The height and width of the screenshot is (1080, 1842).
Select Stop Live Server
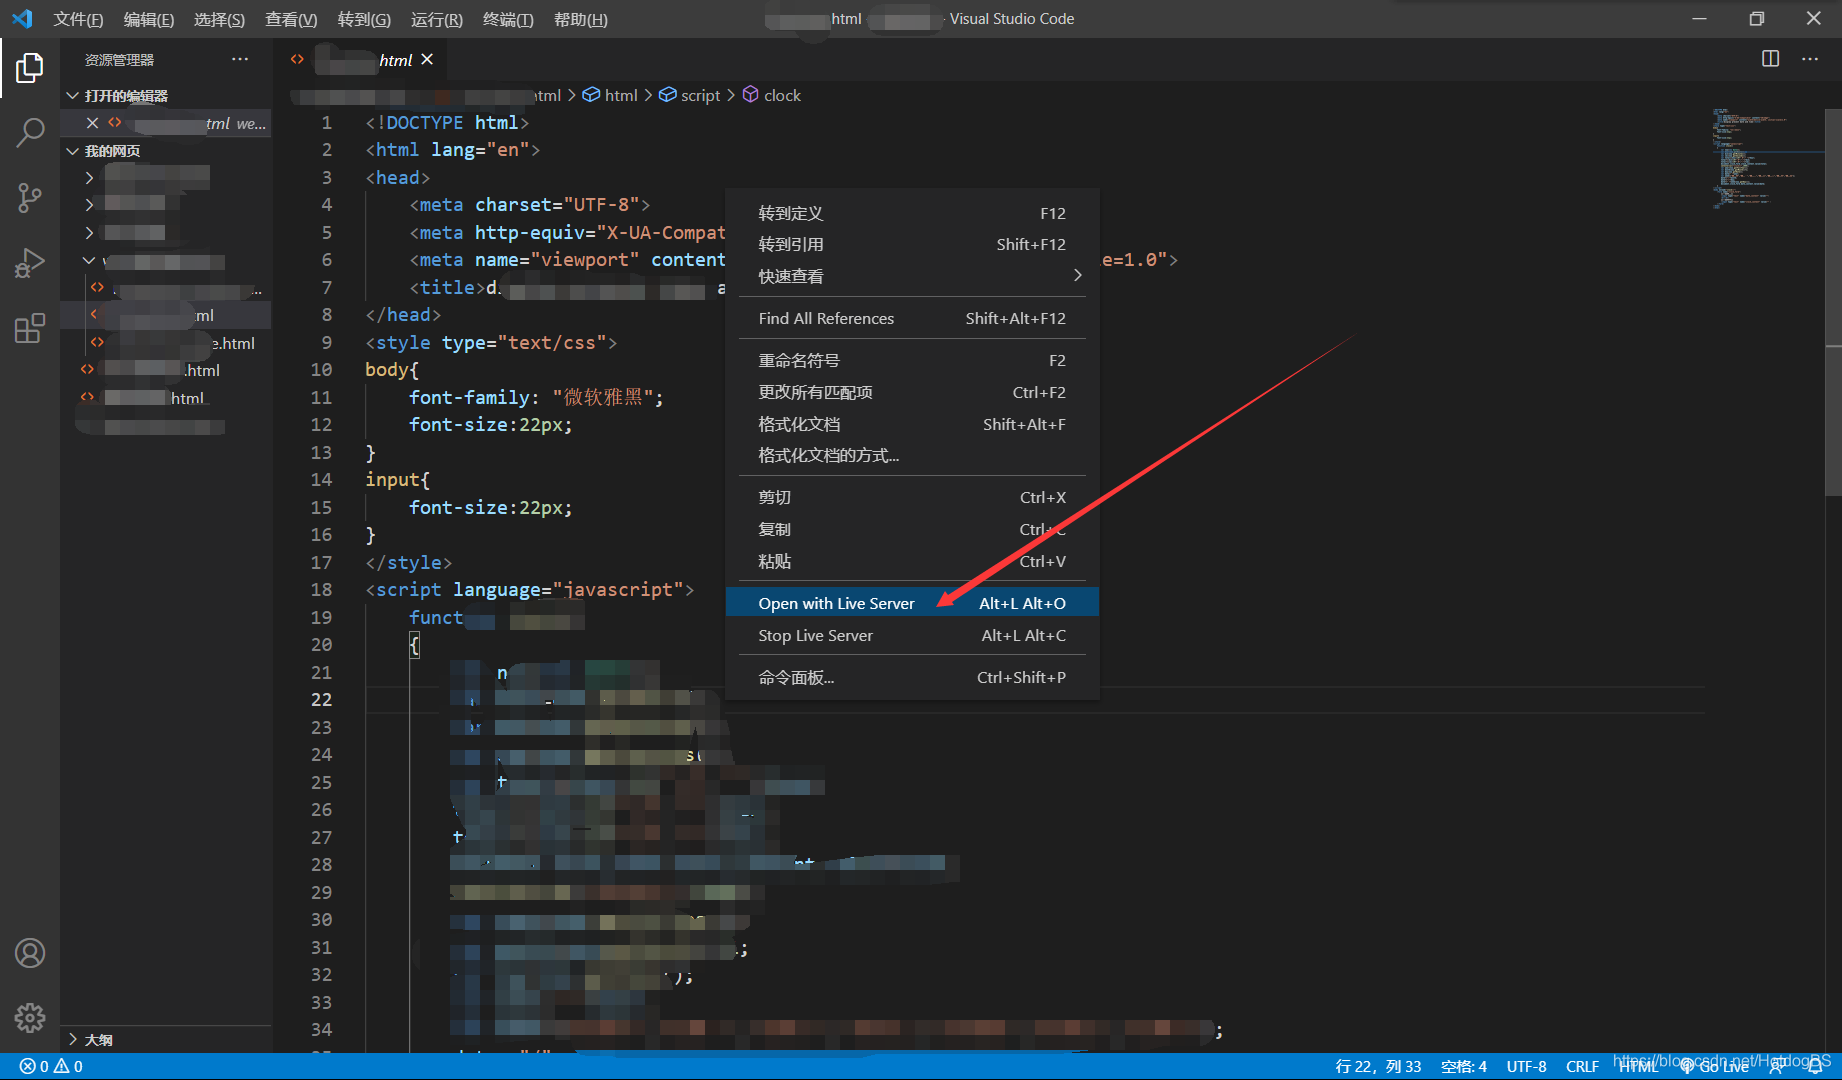[x=912, y=635]
